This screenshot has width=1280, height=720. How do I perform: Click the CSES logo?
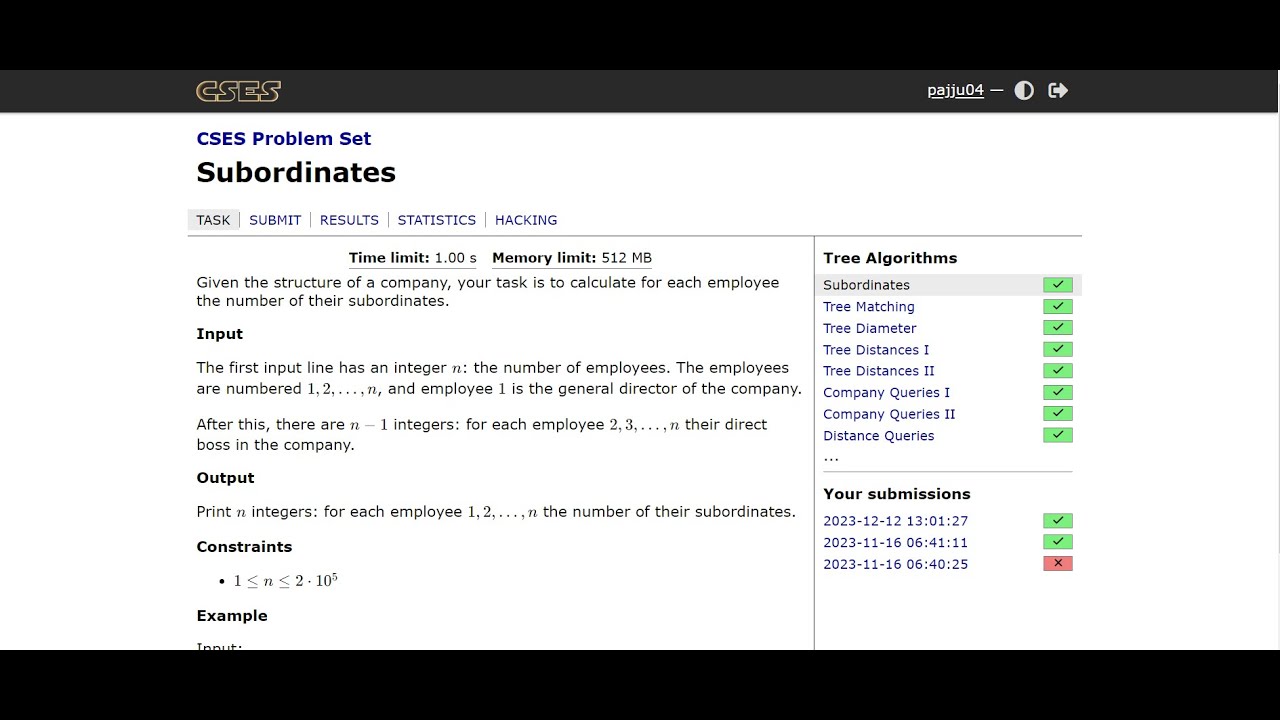pos(238,91)
